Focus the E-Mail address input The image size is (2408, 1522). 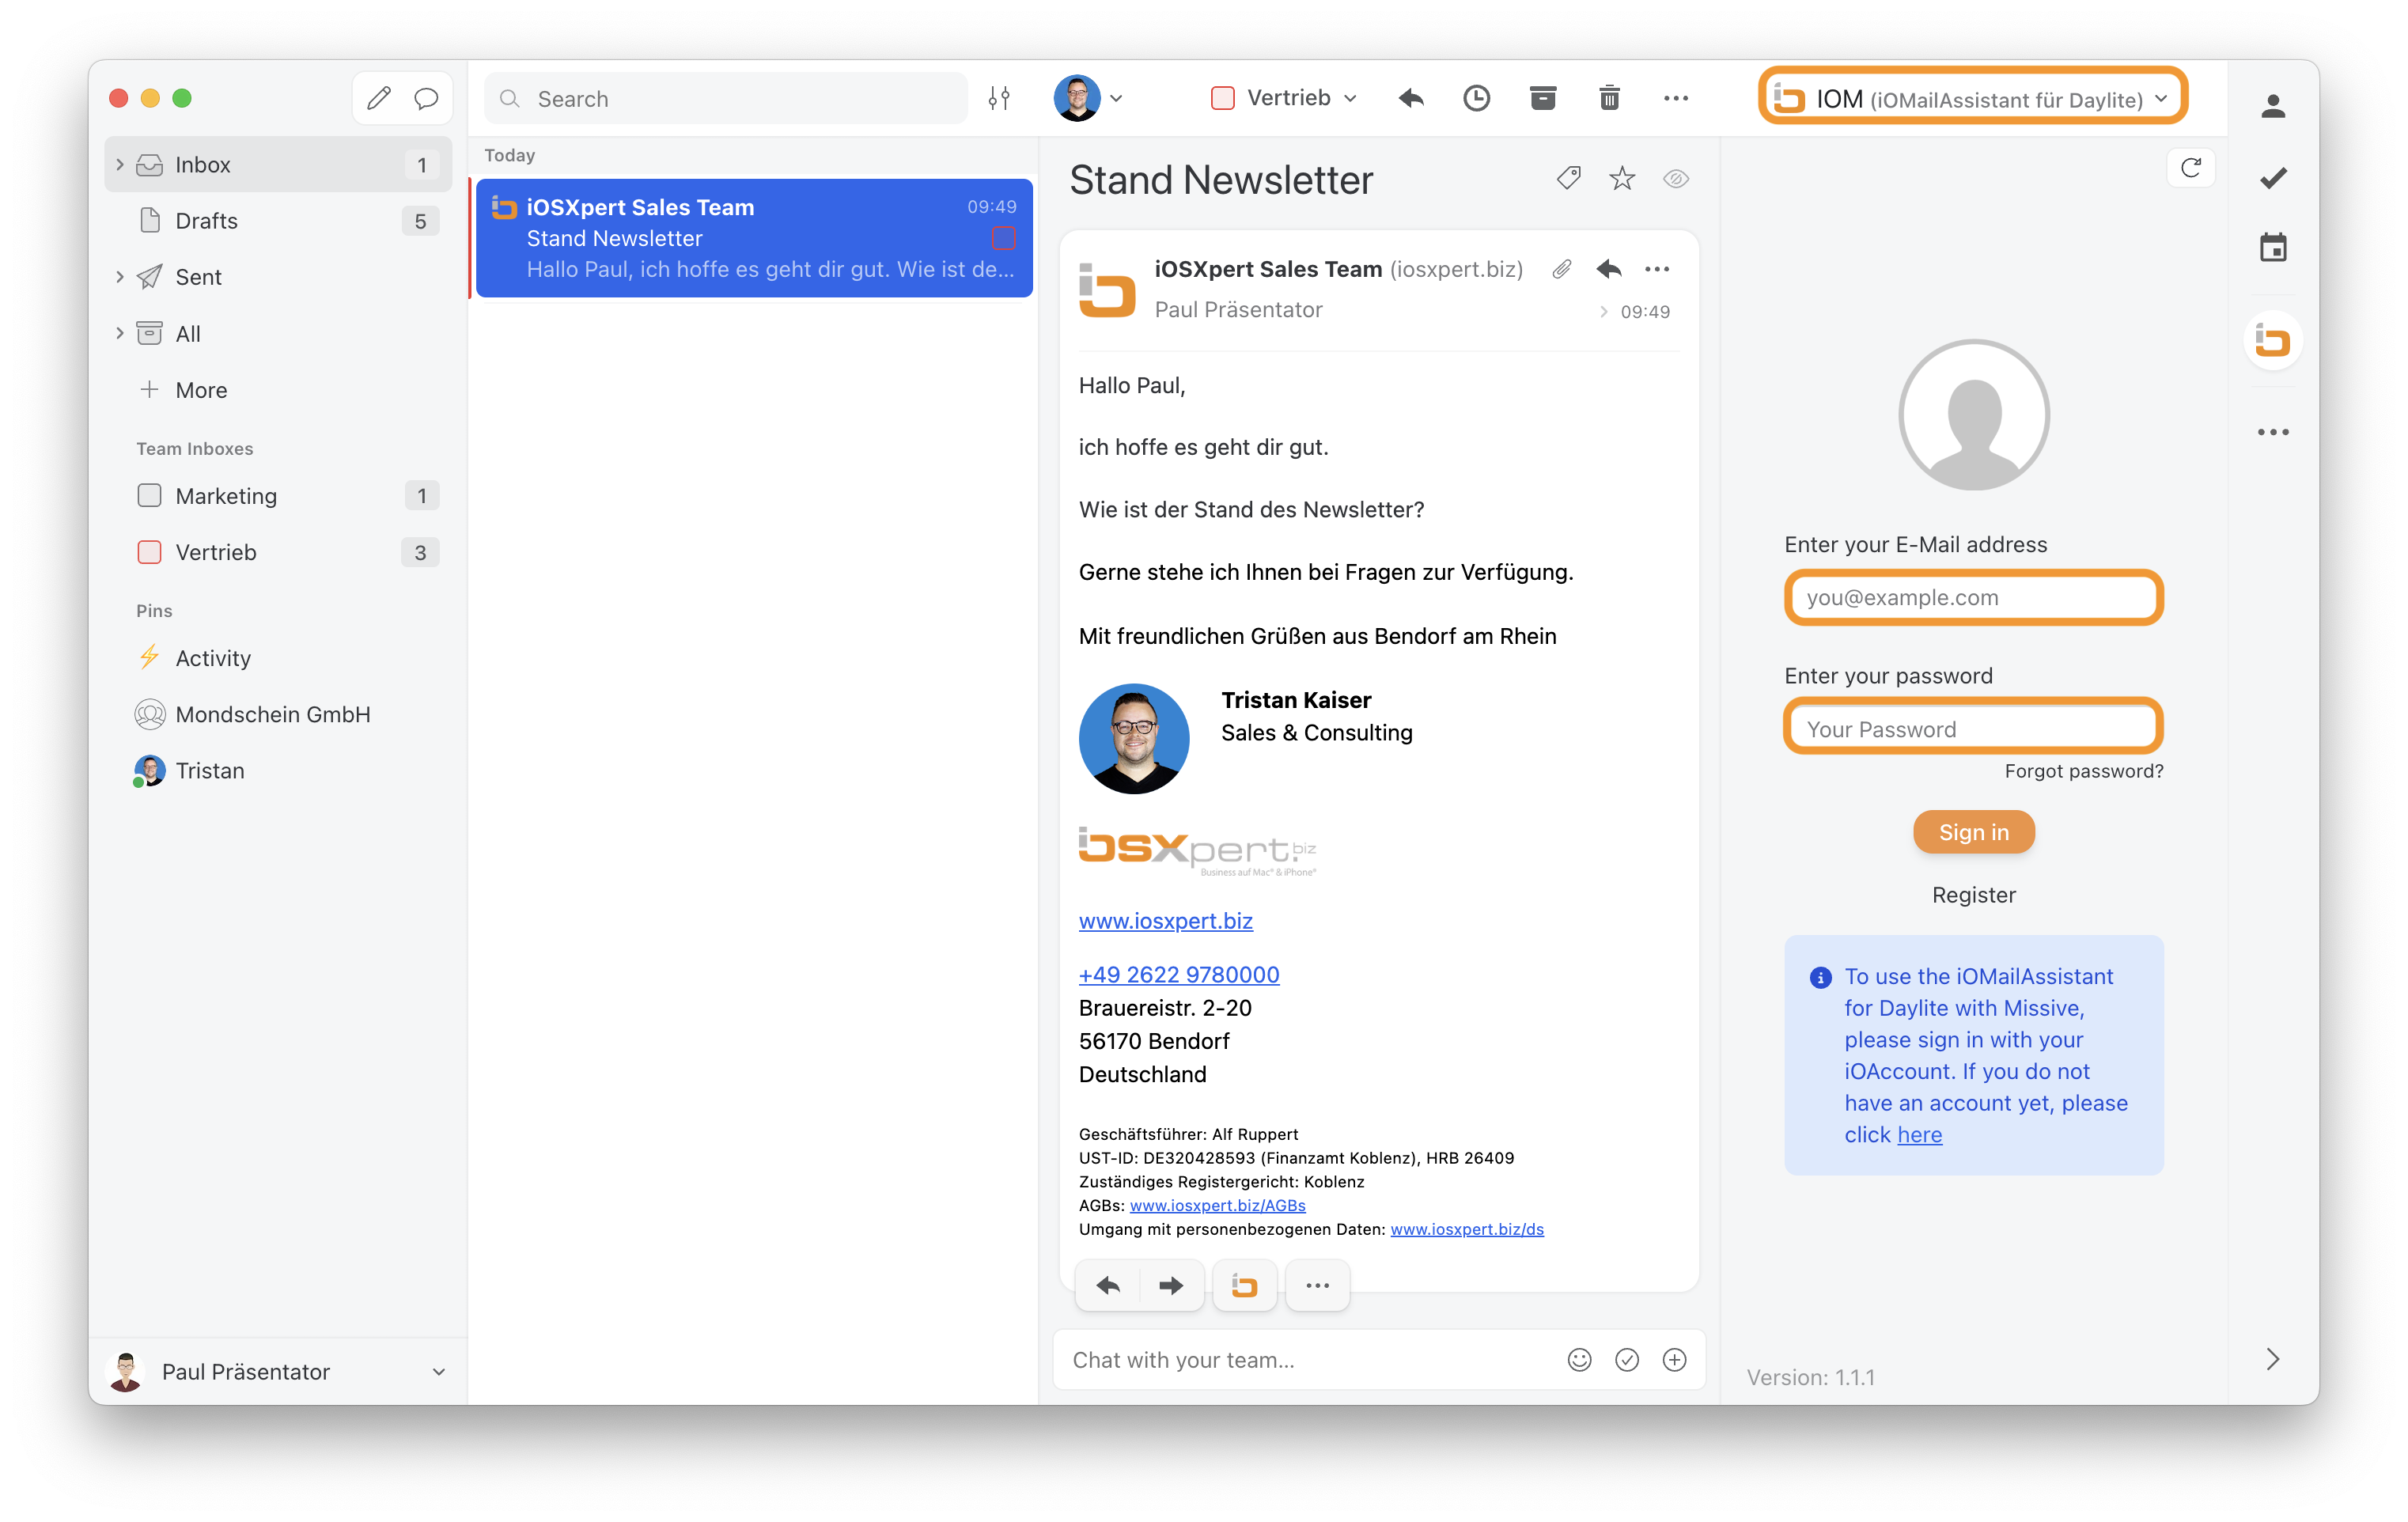tap(1973, 597)
